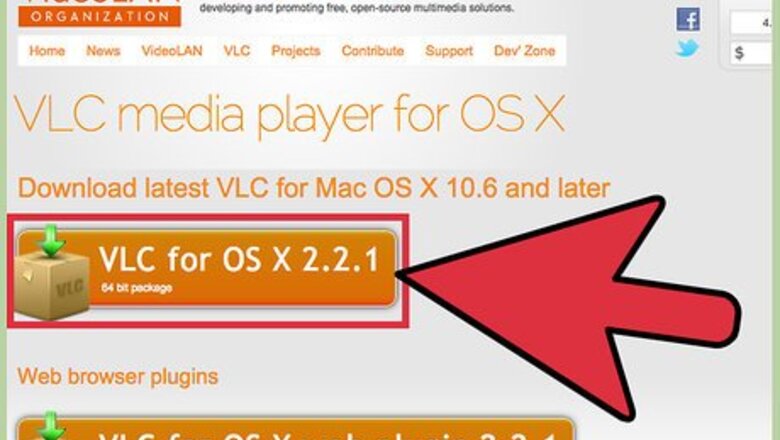Open the Dev' Zone menu

point(524,51)
